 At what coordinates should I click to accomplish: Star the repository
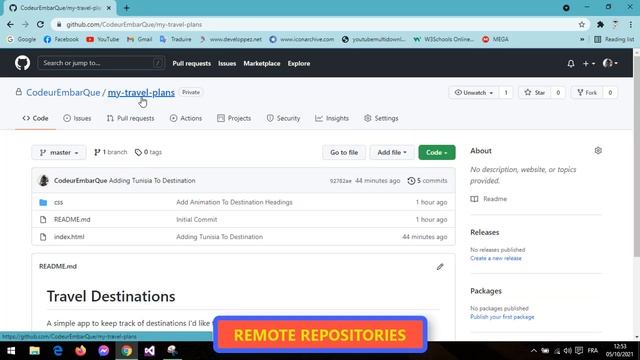(x=535, y=93)
